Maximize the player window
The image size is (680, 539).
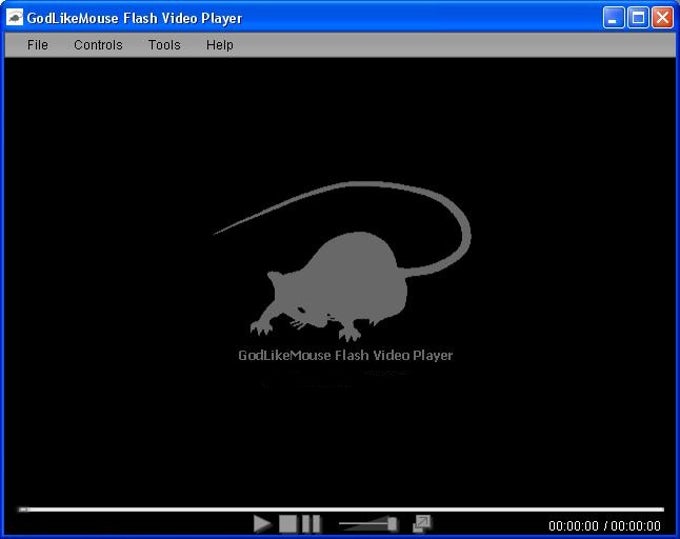pos(638,18)
